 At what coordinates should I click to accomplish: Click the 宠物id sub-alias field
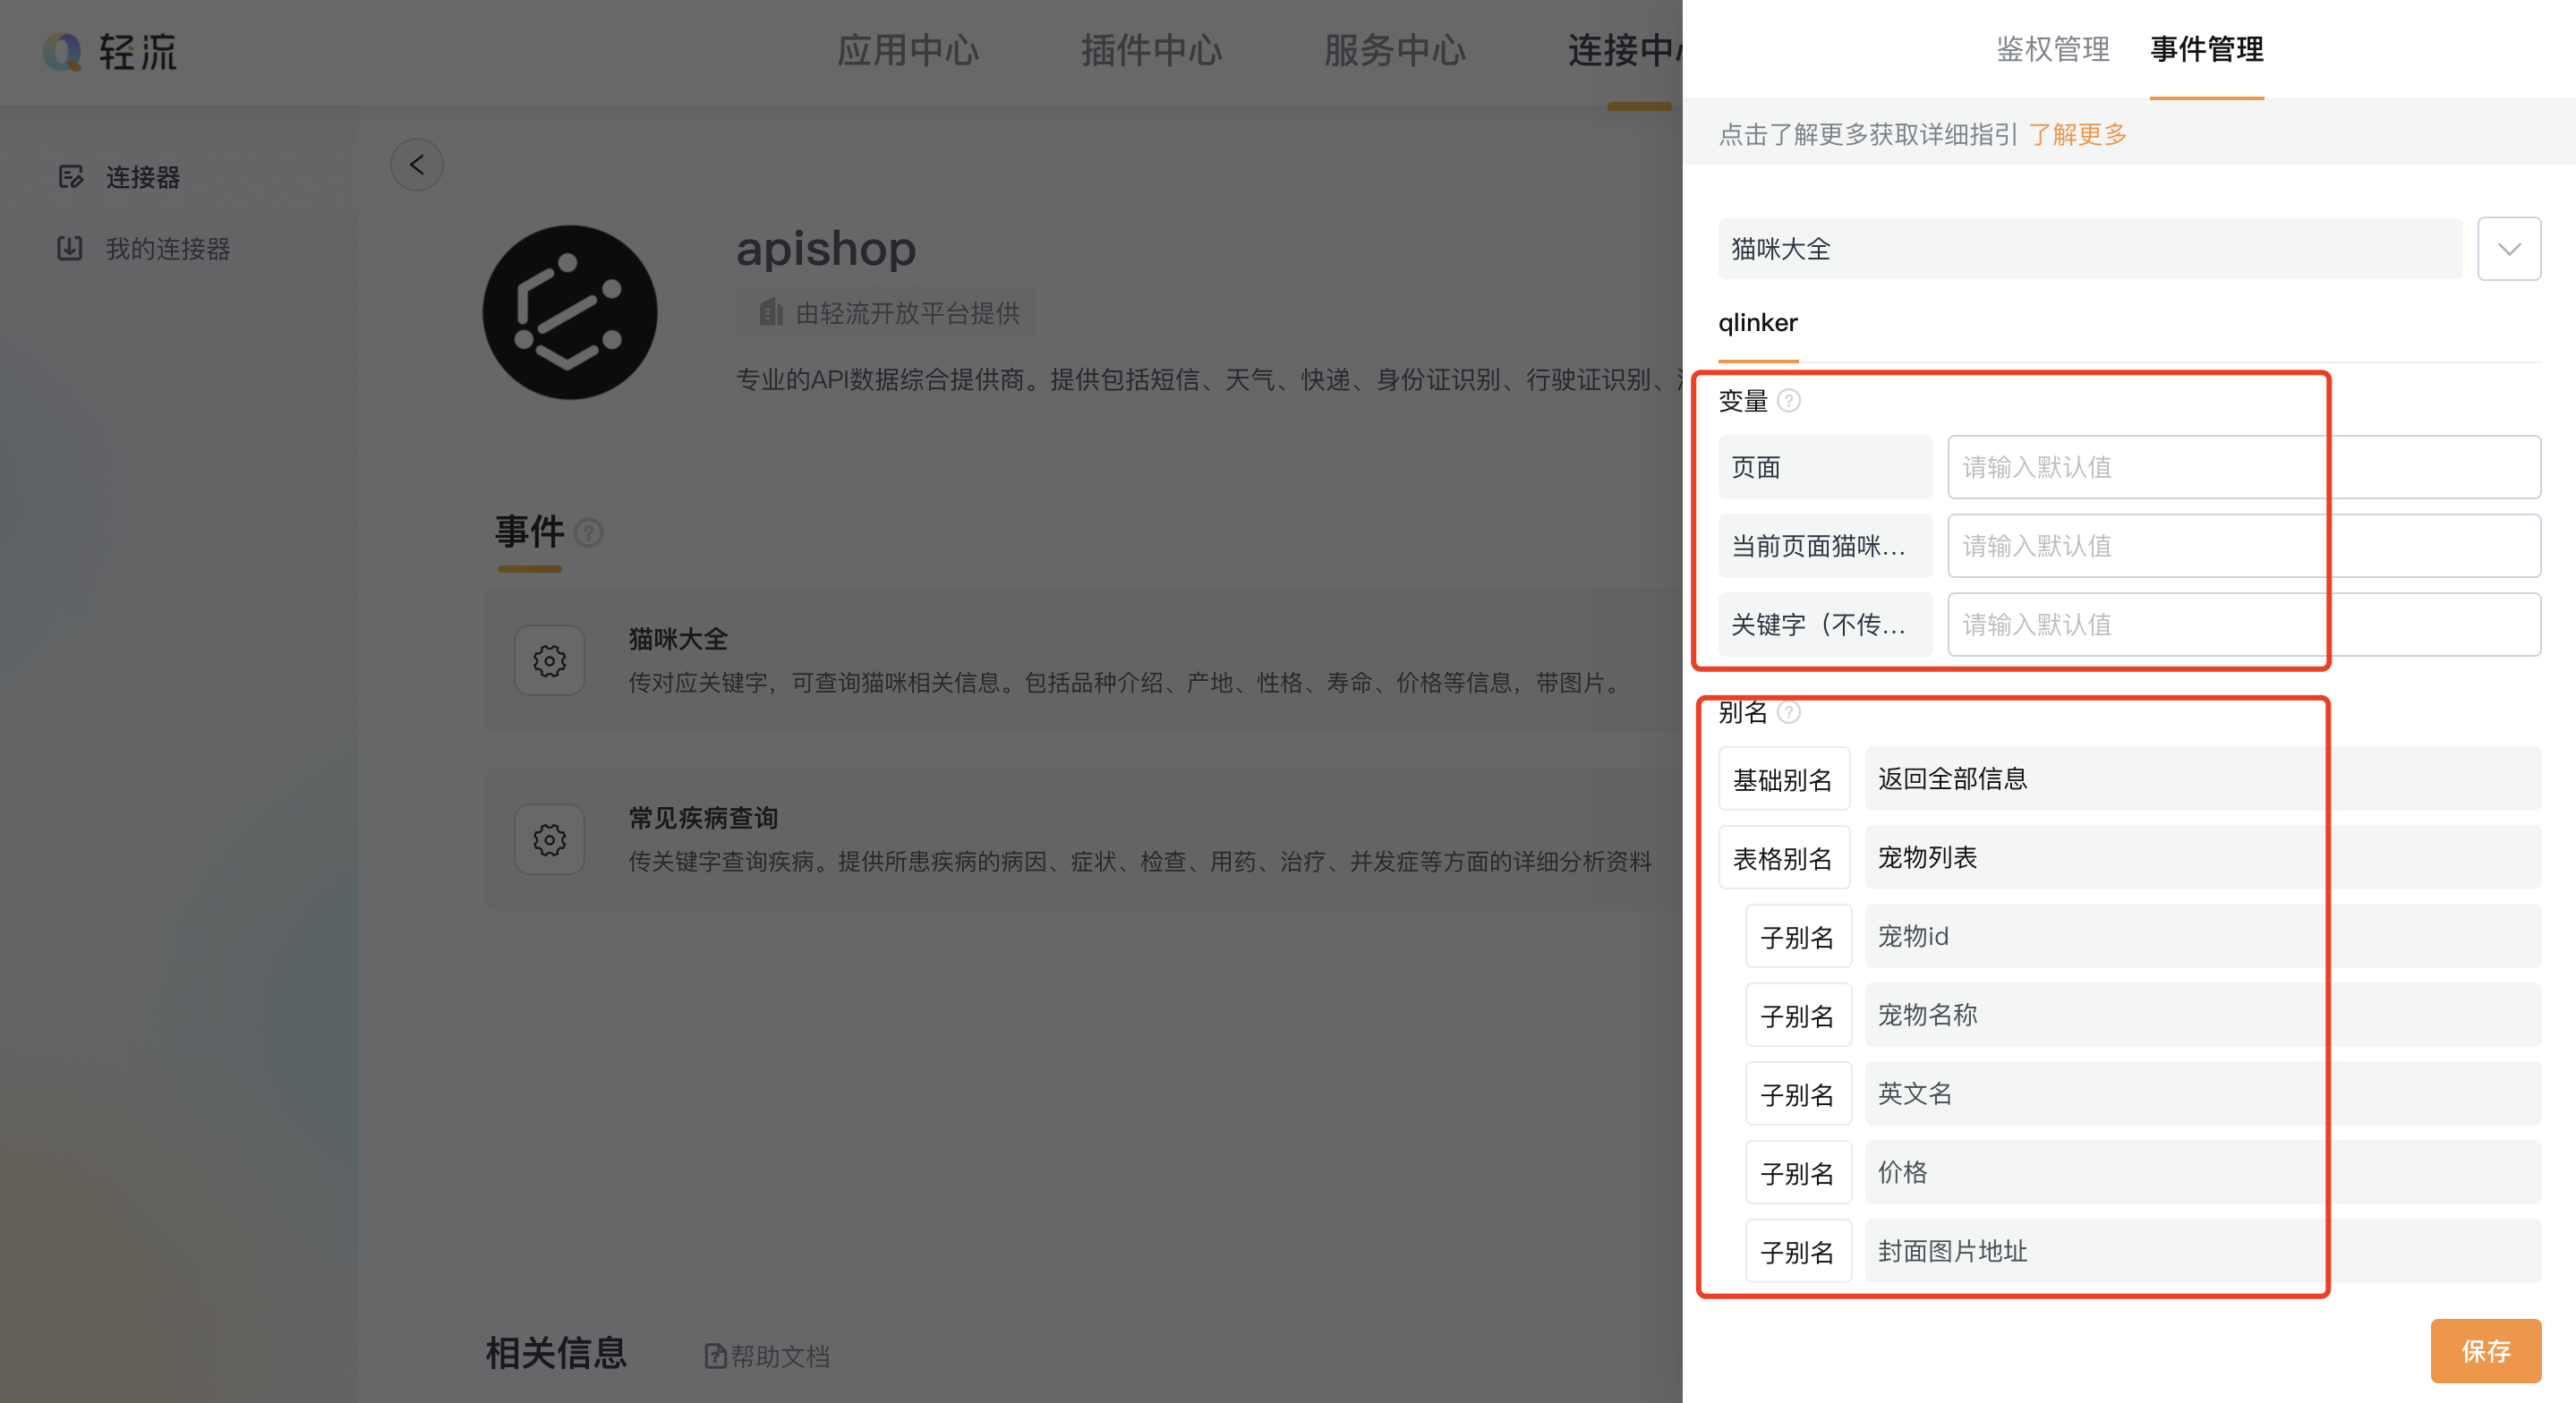2203,936
